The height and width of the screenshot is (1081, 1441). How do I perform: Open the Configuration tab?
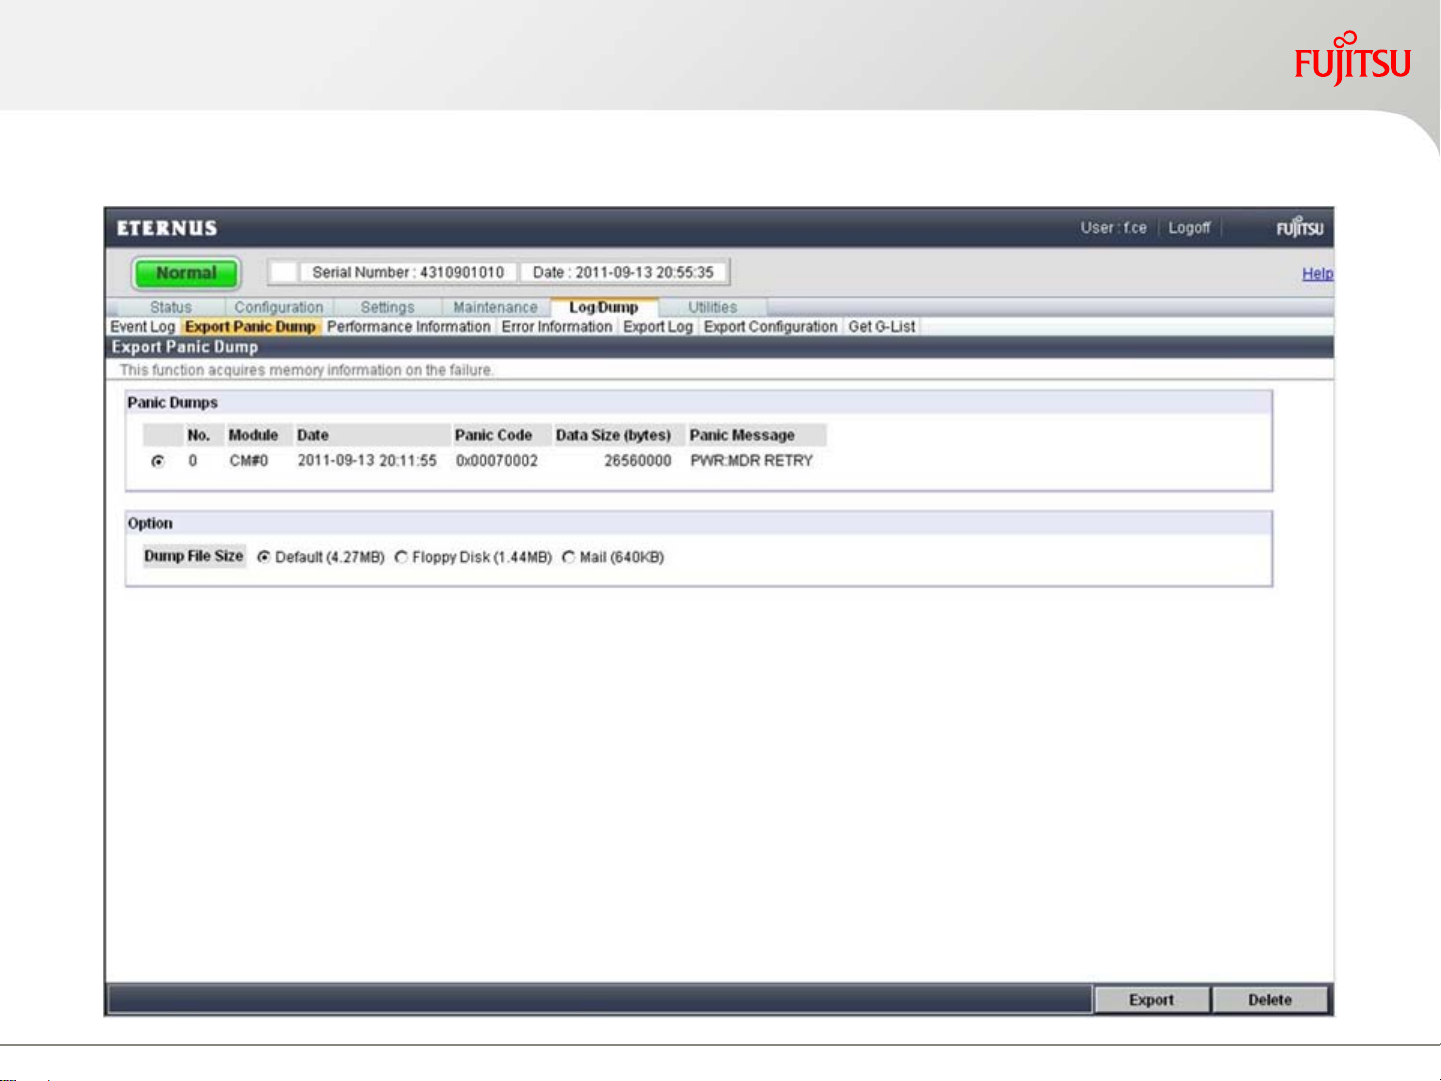(279, 307)
